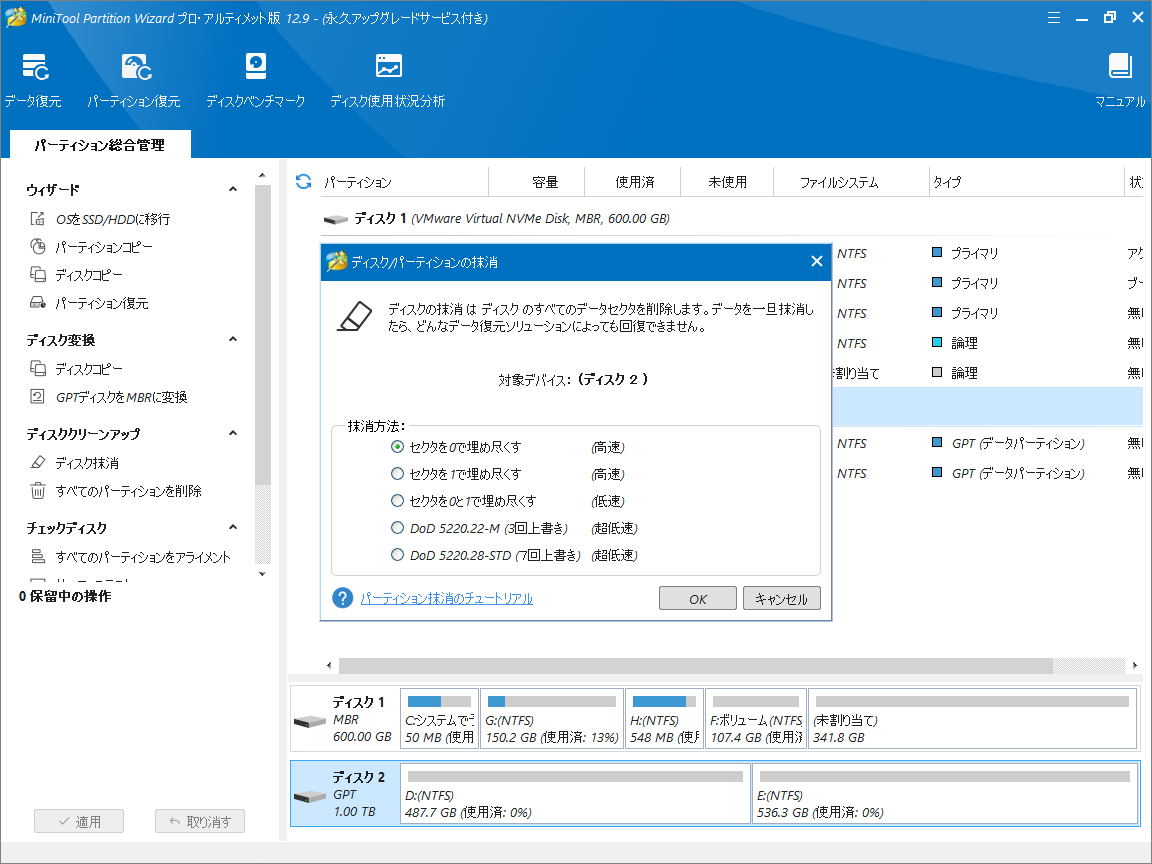Choose ディスクコピー under ディスク変換
Image resolution: width=1152 pixels, height=864 pixels.
(76, 369)
